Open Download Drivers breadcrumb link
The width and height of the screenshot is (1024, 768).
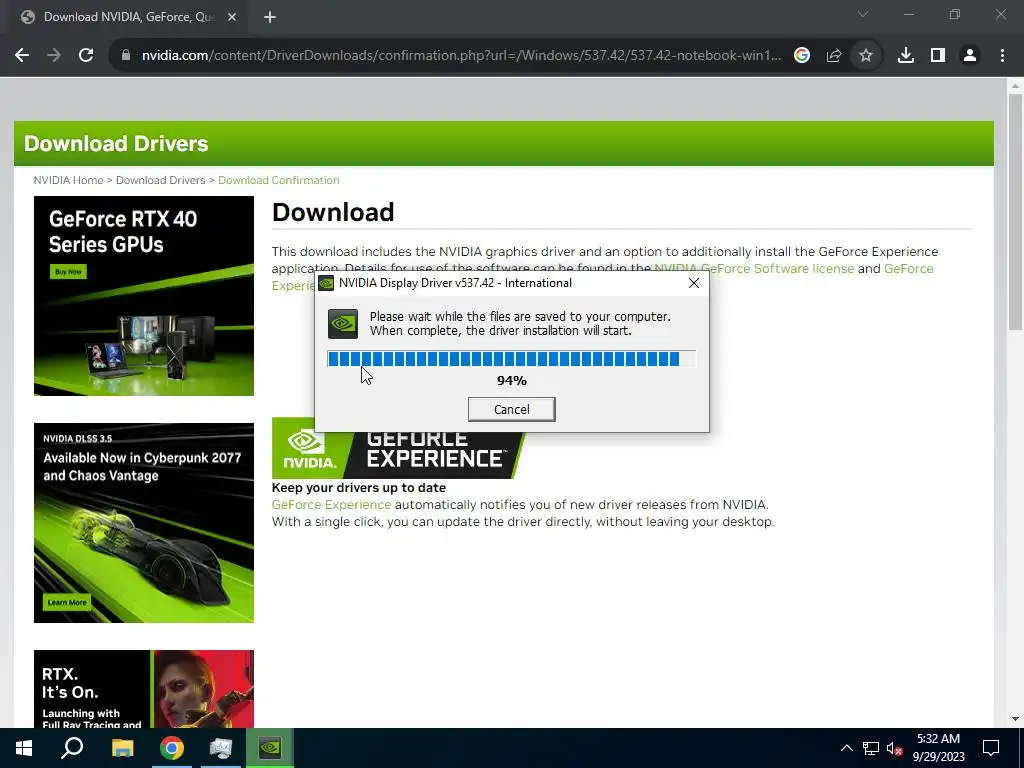[x=161, y=180]
